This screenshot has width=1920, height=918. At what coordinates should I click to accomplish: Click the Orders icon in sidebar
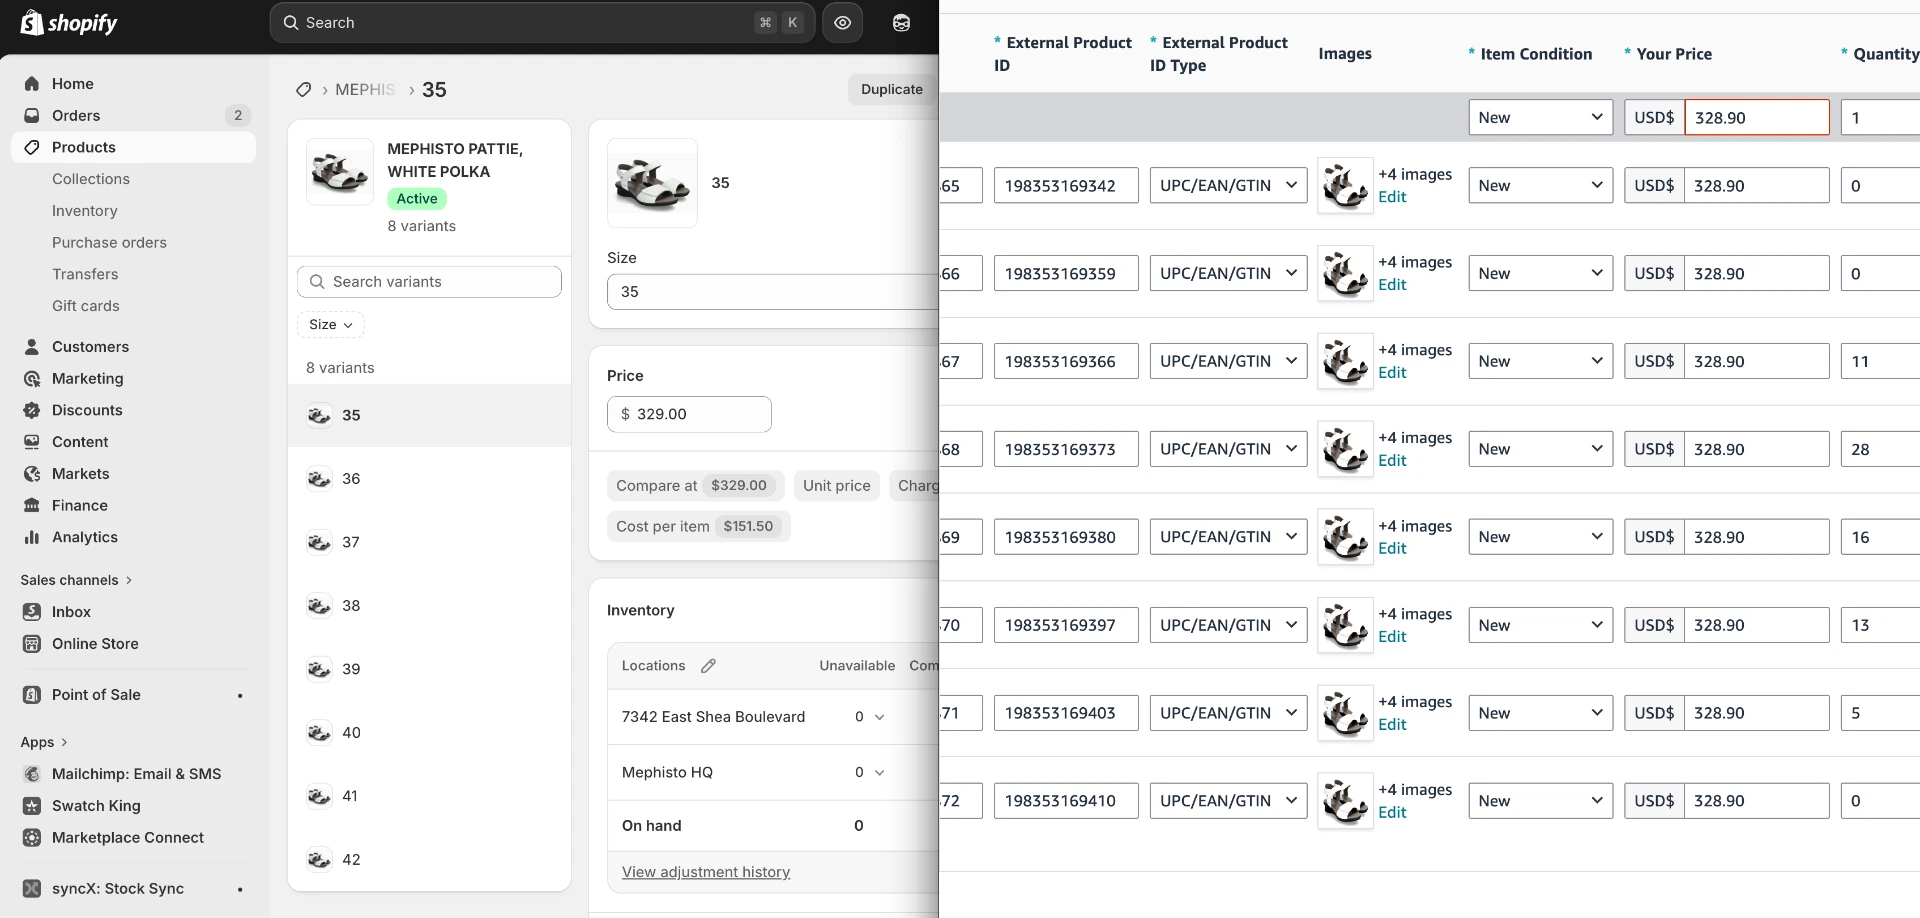coord(32,116)
